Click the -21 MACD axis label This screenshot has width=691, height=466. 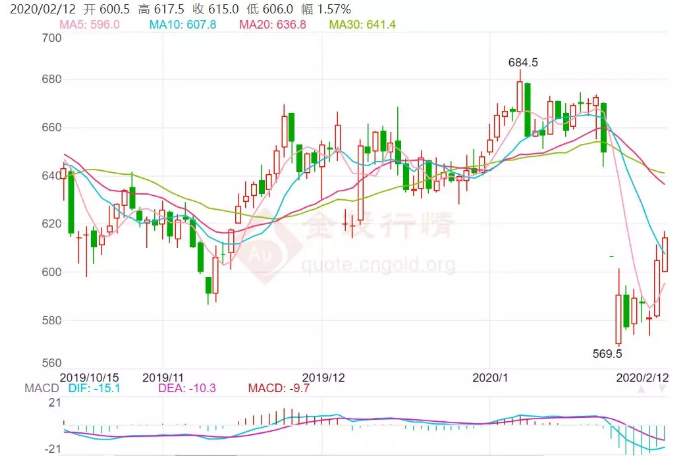coord(53,449)
